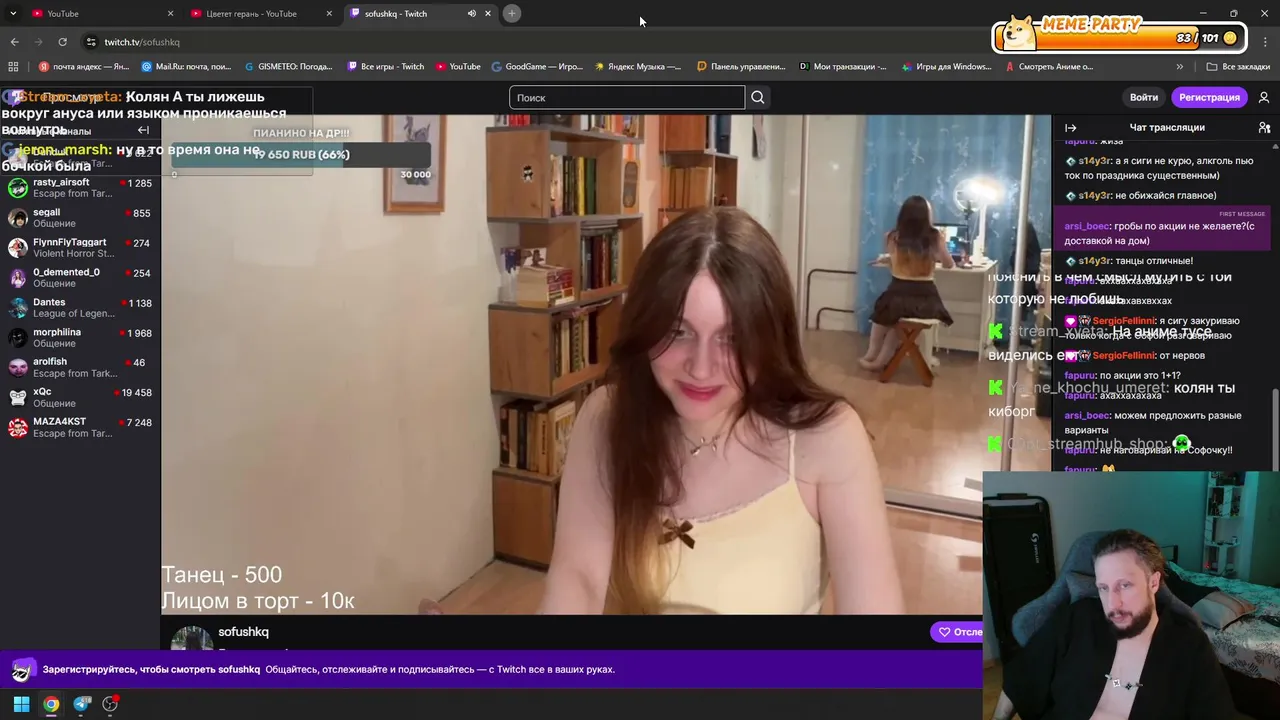Open segall channel in sidebar

coord(80,218)
